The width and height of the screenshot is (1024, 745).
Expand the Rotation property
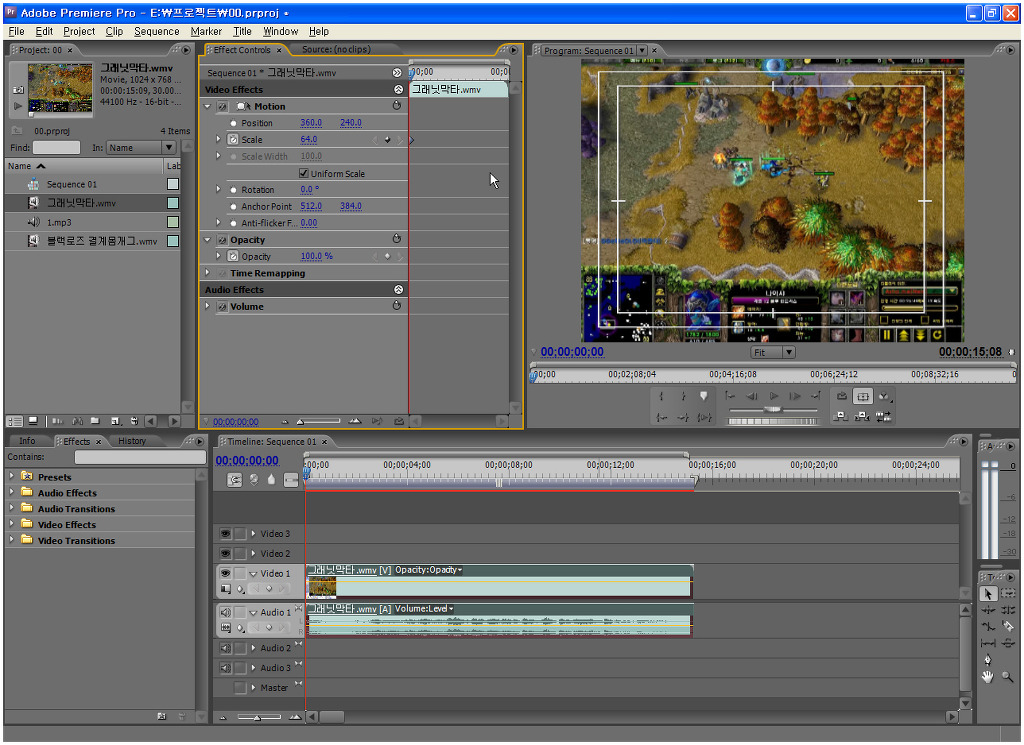coord(219,190)
